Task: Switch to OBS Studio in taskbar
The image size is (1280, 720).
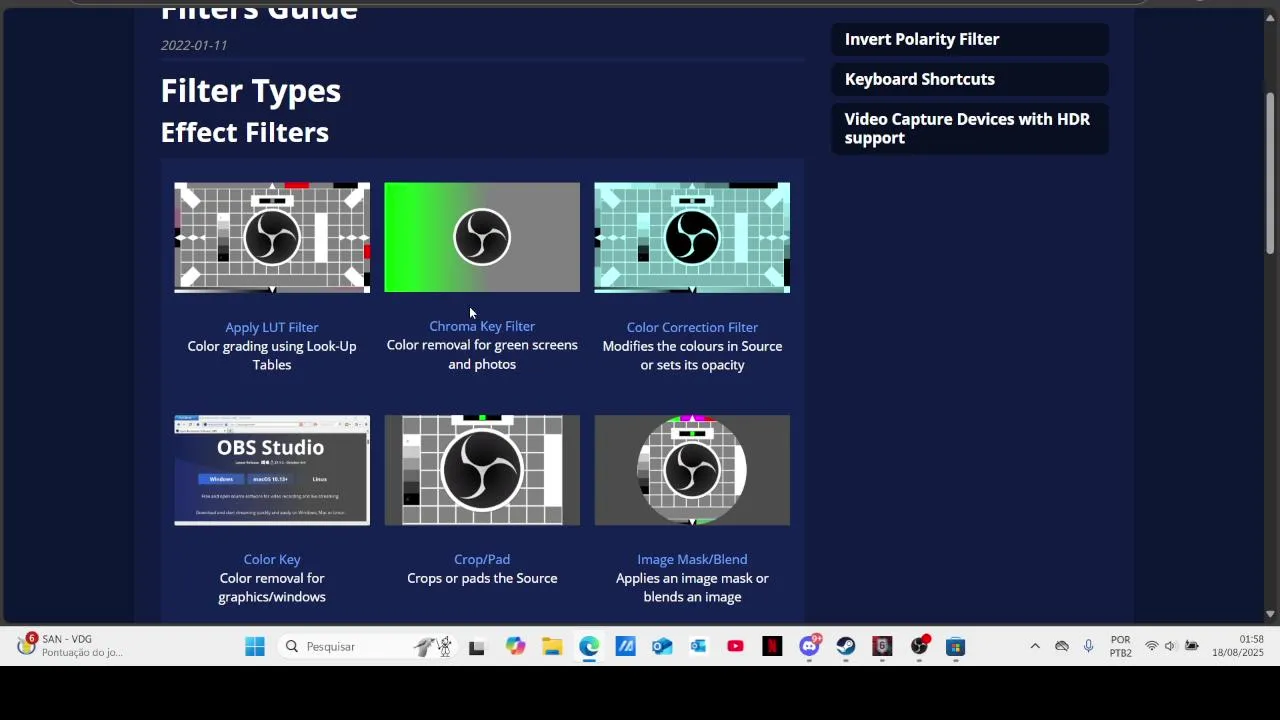Action: pos(919,647)
